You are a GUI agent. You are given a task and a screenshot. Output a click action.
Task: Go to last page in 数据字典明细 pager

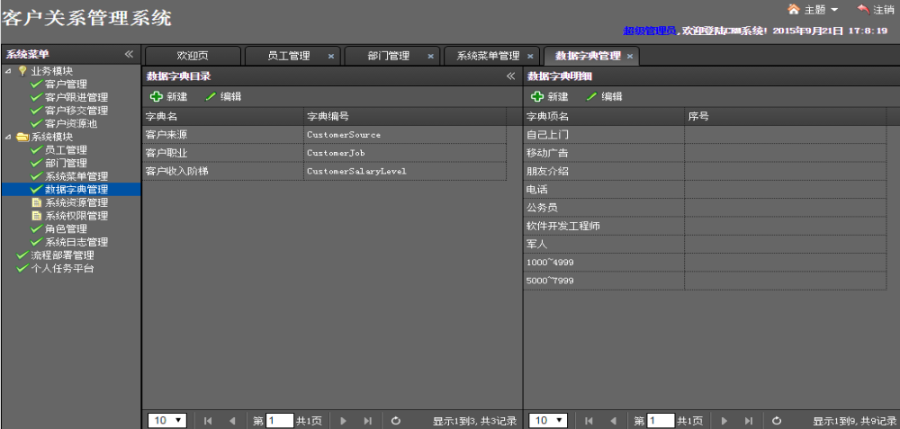click(x=748, y=421)
